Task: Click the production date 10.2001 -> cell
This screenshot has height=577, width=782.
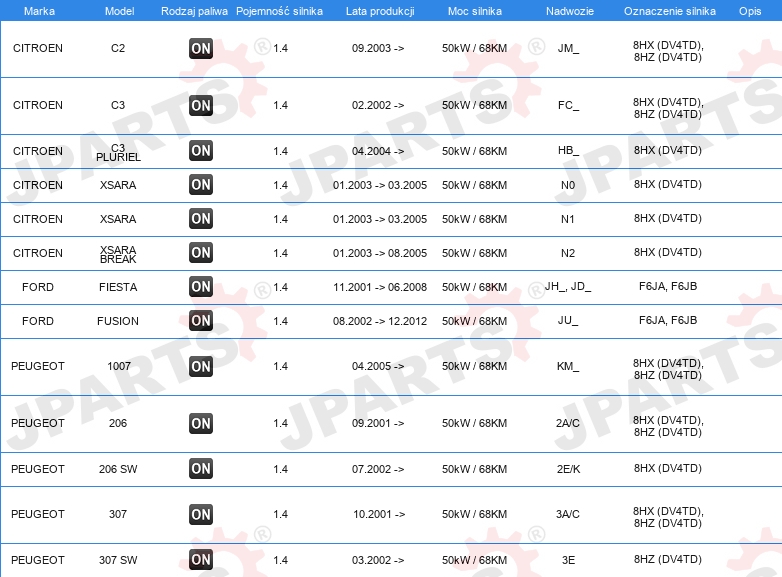Action: coord(379,514)
